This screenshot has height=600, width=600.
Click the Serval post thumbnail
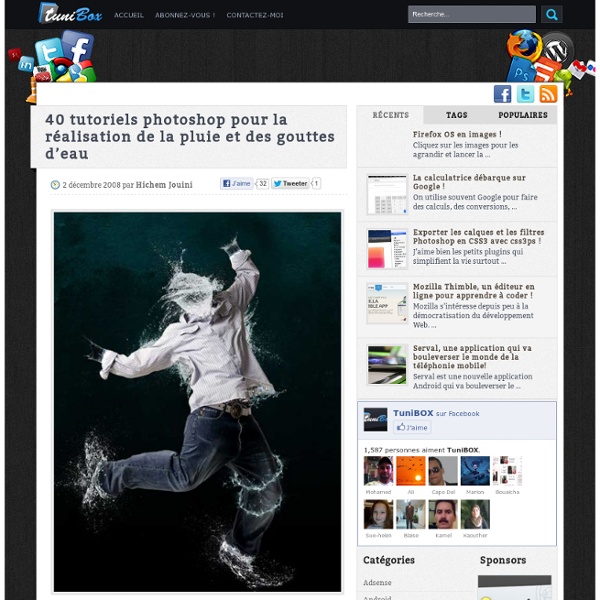coord(387,365)
